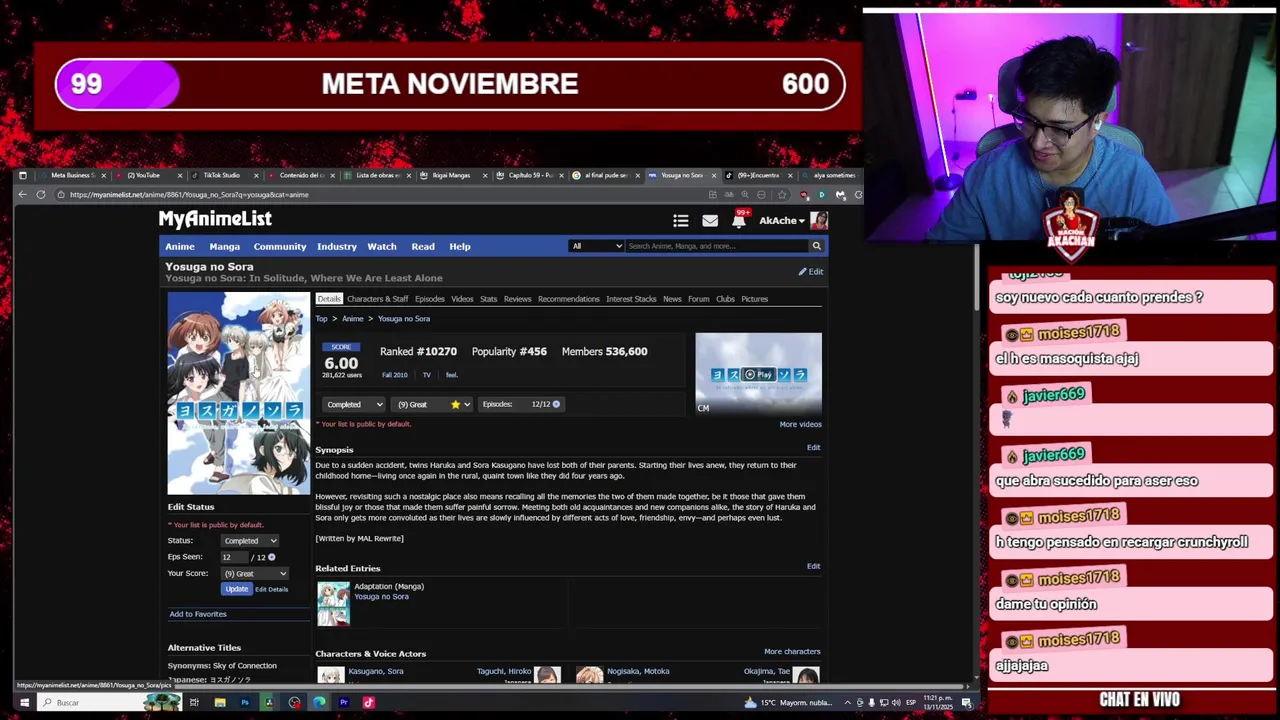Viewport: 1280px width, 720px height.
Task: Click the Related Entries Edit link
Action: [x=813, y=567]
